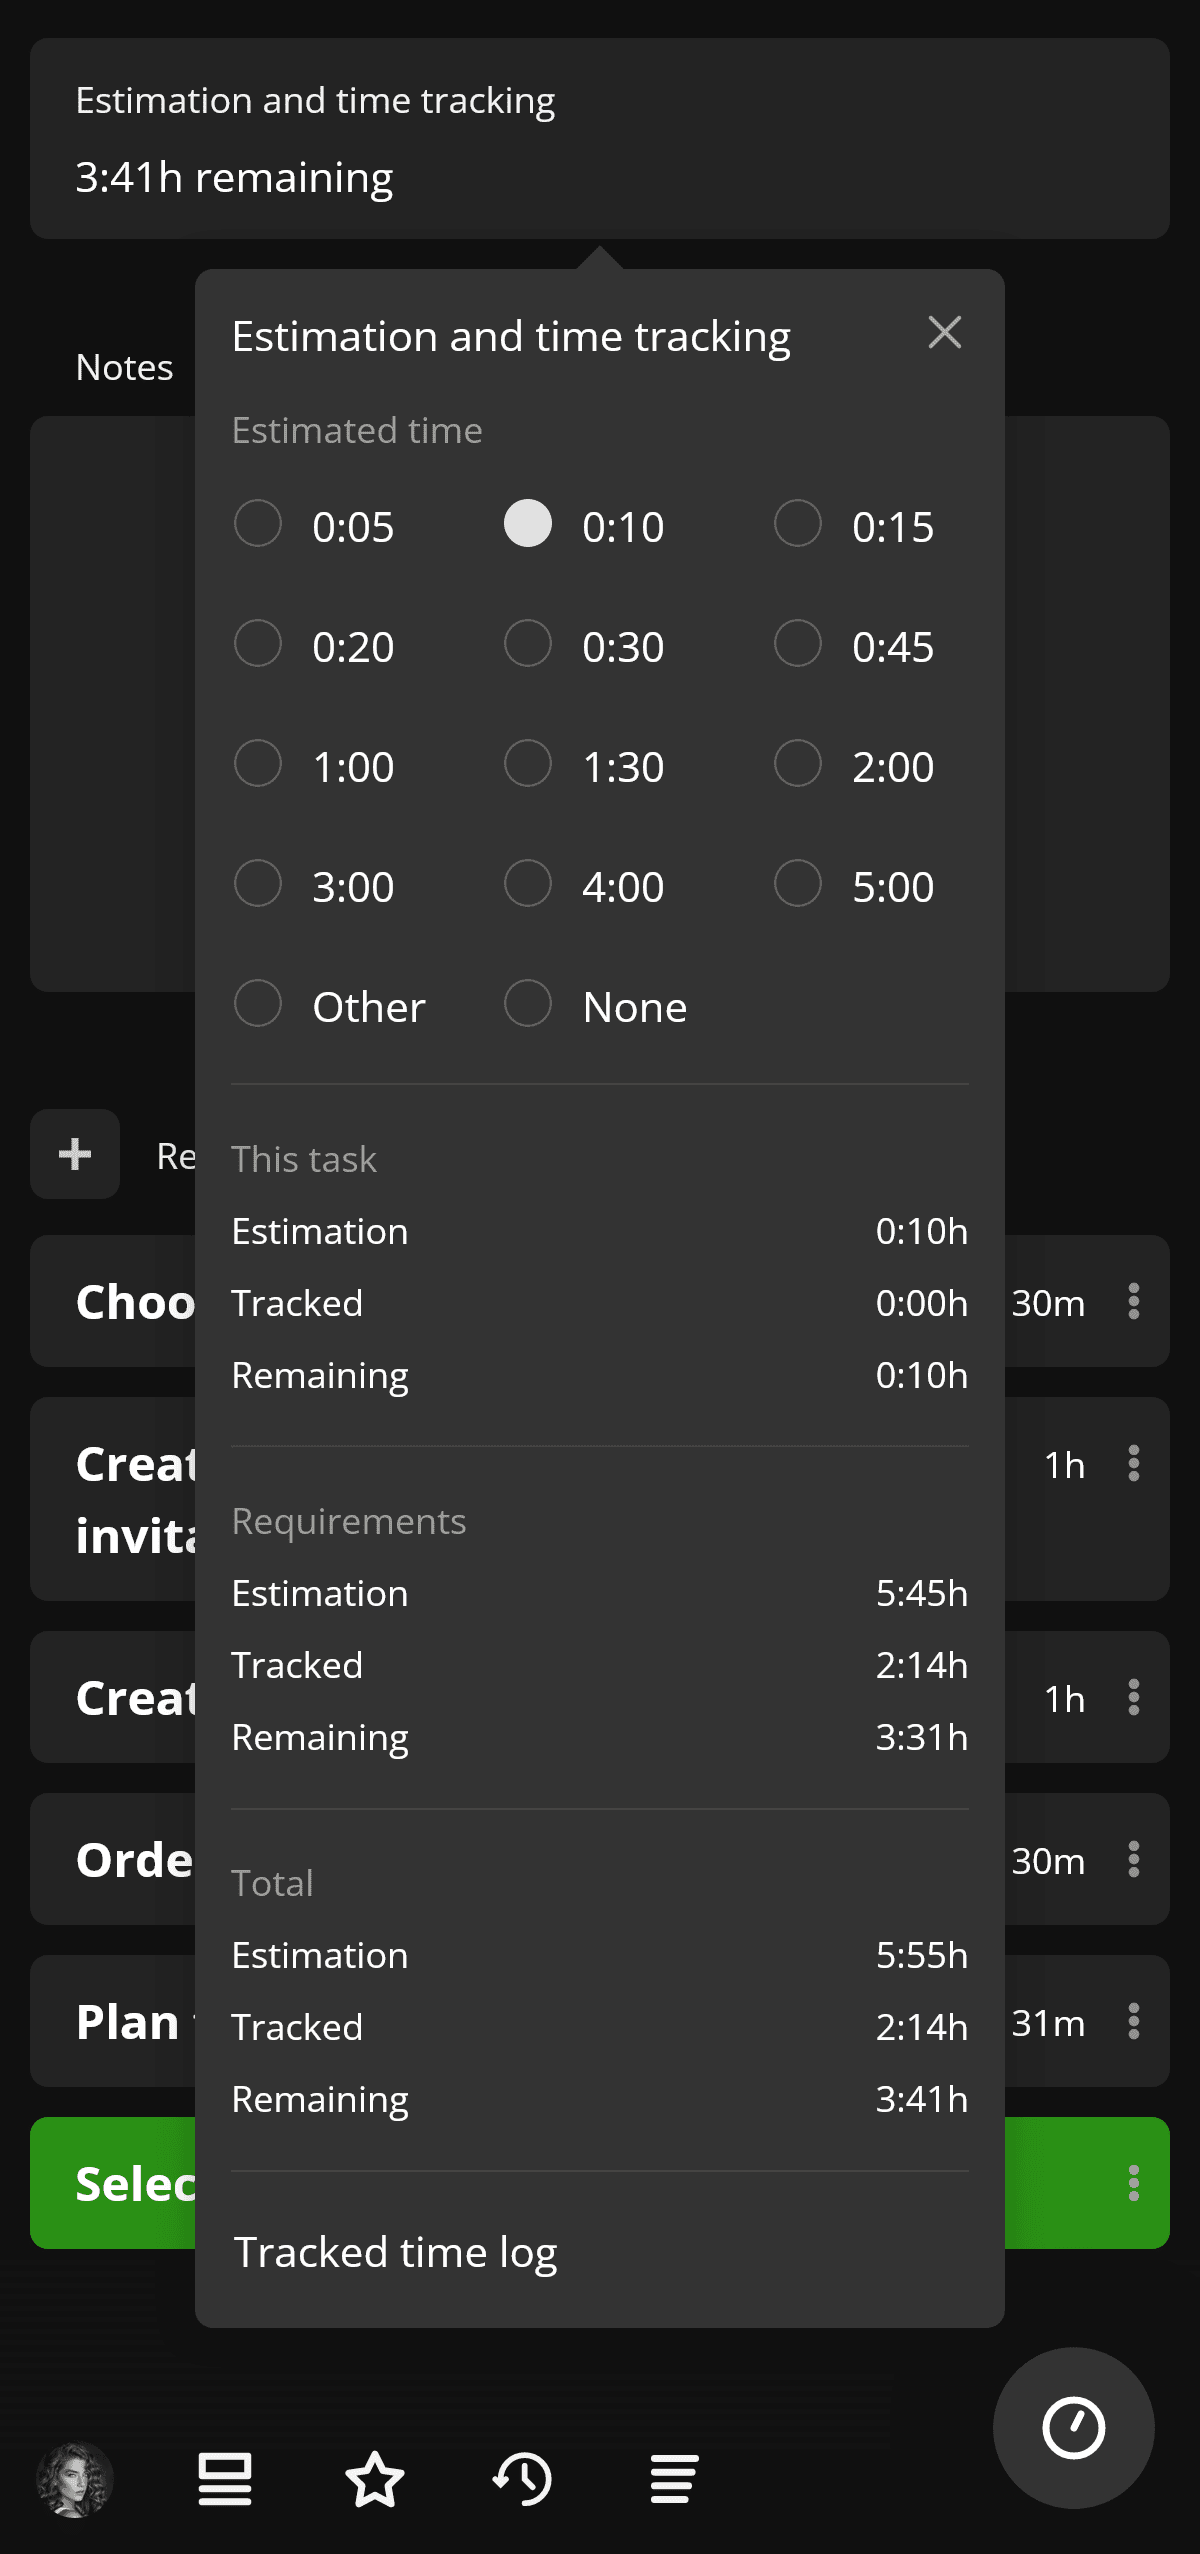The width and height of the screenshot is (1200, 2554).
Task: Close the Estimation and time tracking popup
Action: click(944, 333)
